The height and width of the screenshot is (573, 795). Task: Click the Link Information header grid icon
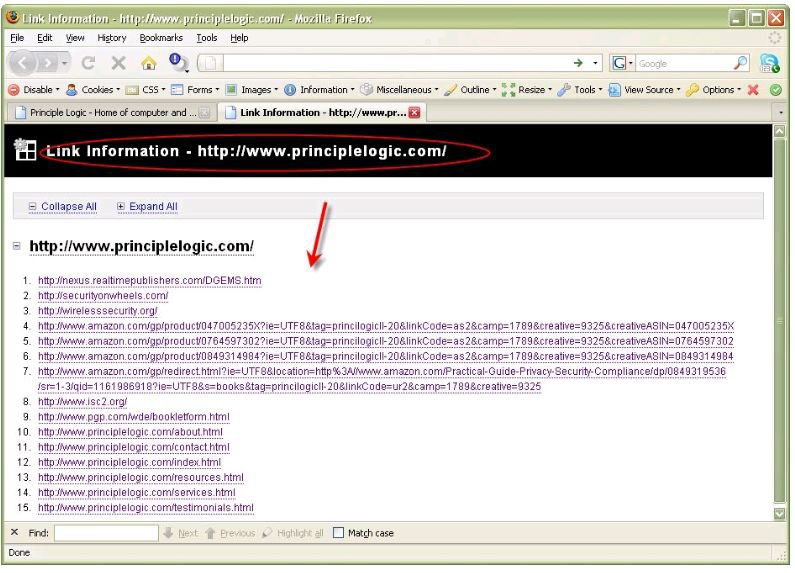[x=25, y=149]
